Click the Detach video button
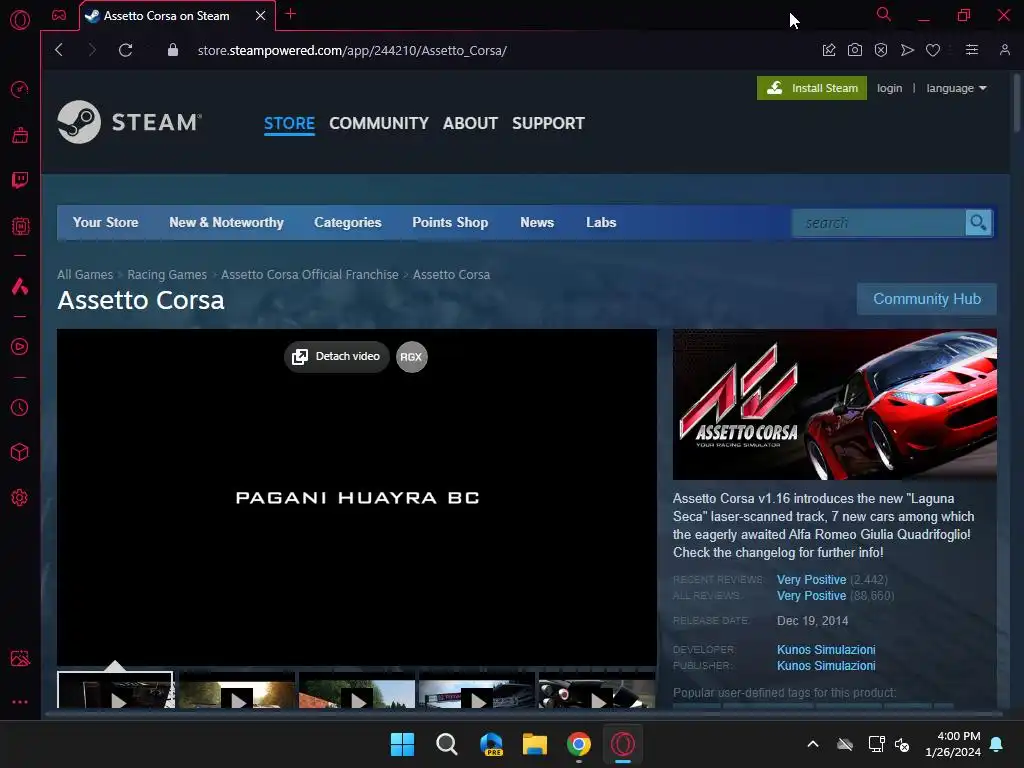 [336, 357]
